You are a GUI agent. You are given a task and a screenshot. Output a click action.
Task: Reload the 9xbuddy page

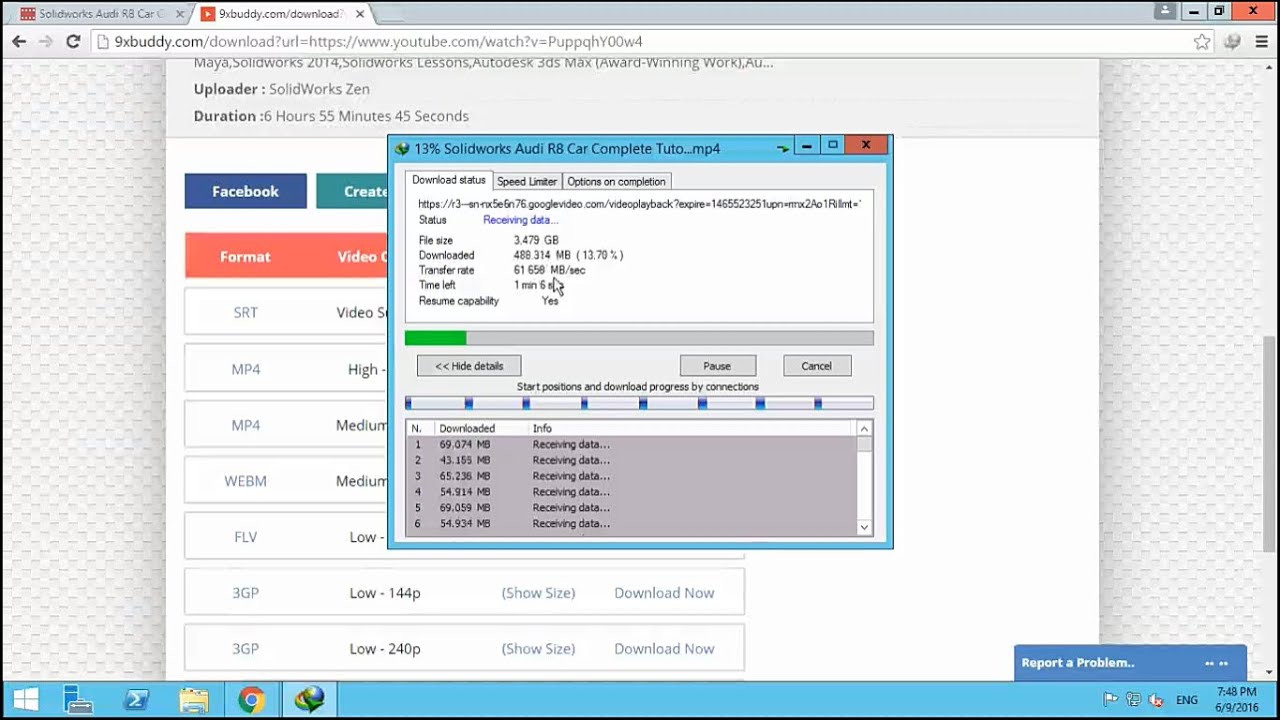(x=72, y=42)
